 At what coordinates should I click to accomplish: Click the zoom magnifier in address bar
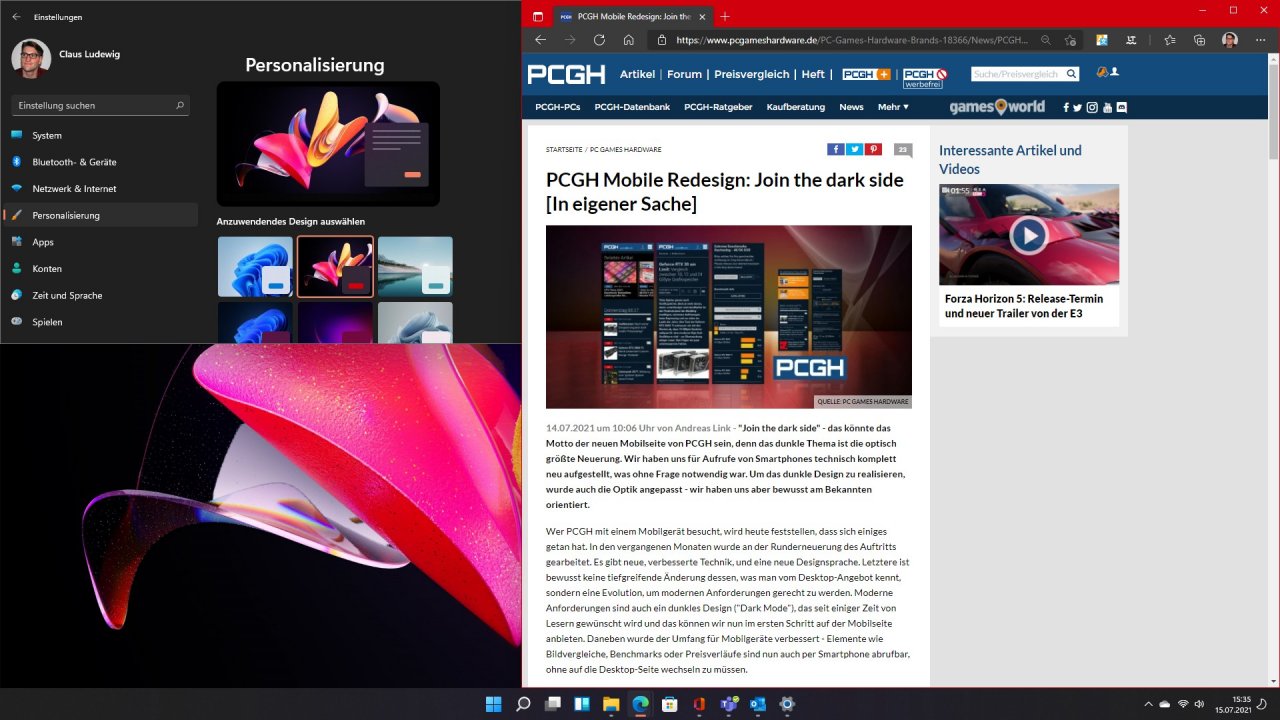(x=1045, y=40)
